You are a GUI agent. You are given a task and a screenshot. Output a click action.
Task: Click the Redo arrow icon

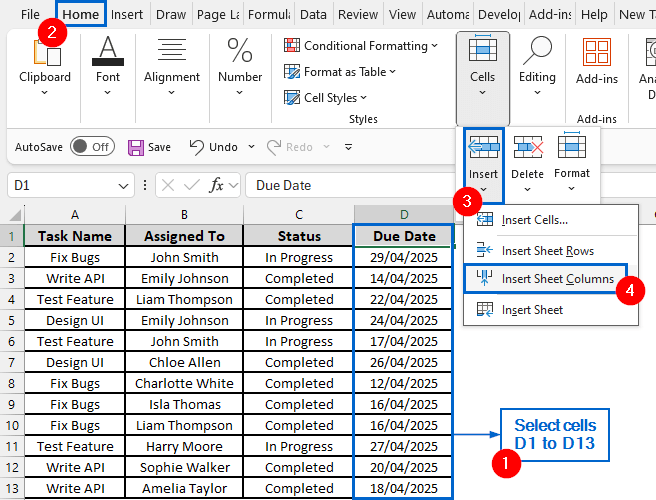(274, 147)
